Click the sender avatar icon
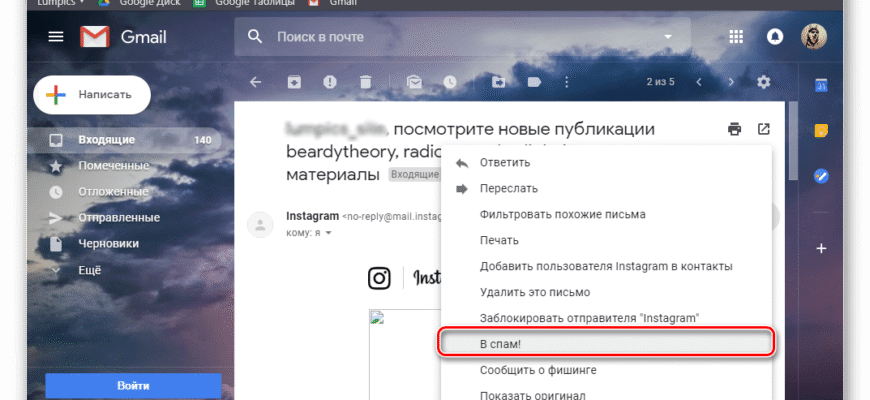The width and height of the screenshot is (870, 400). (x=260, y=225)
